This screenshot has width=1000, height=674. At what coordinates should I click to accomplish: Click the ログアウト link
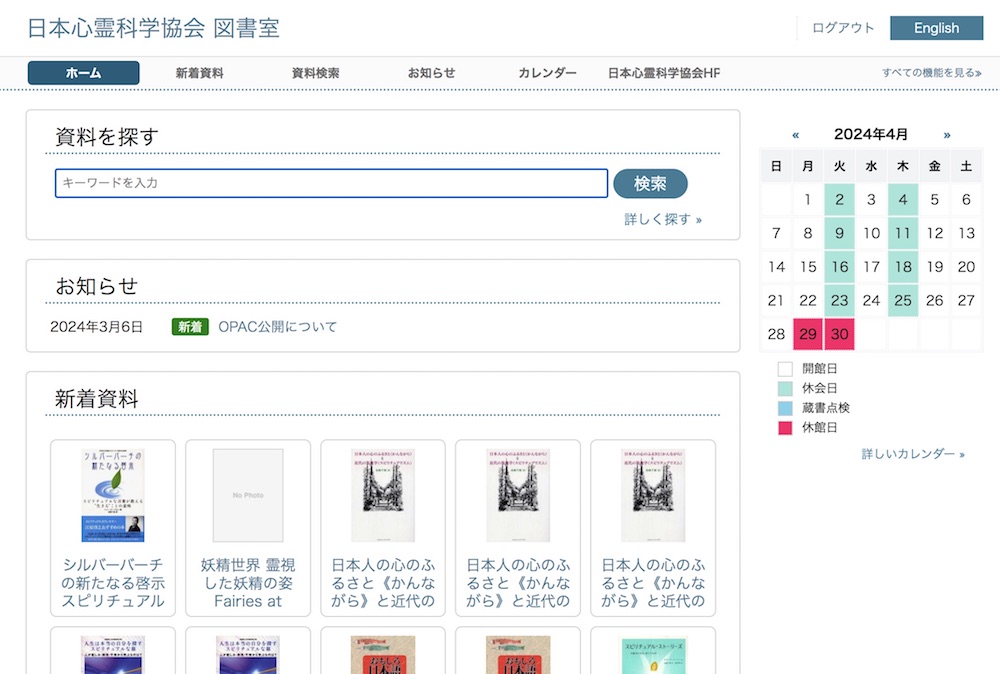pos(843,28)
